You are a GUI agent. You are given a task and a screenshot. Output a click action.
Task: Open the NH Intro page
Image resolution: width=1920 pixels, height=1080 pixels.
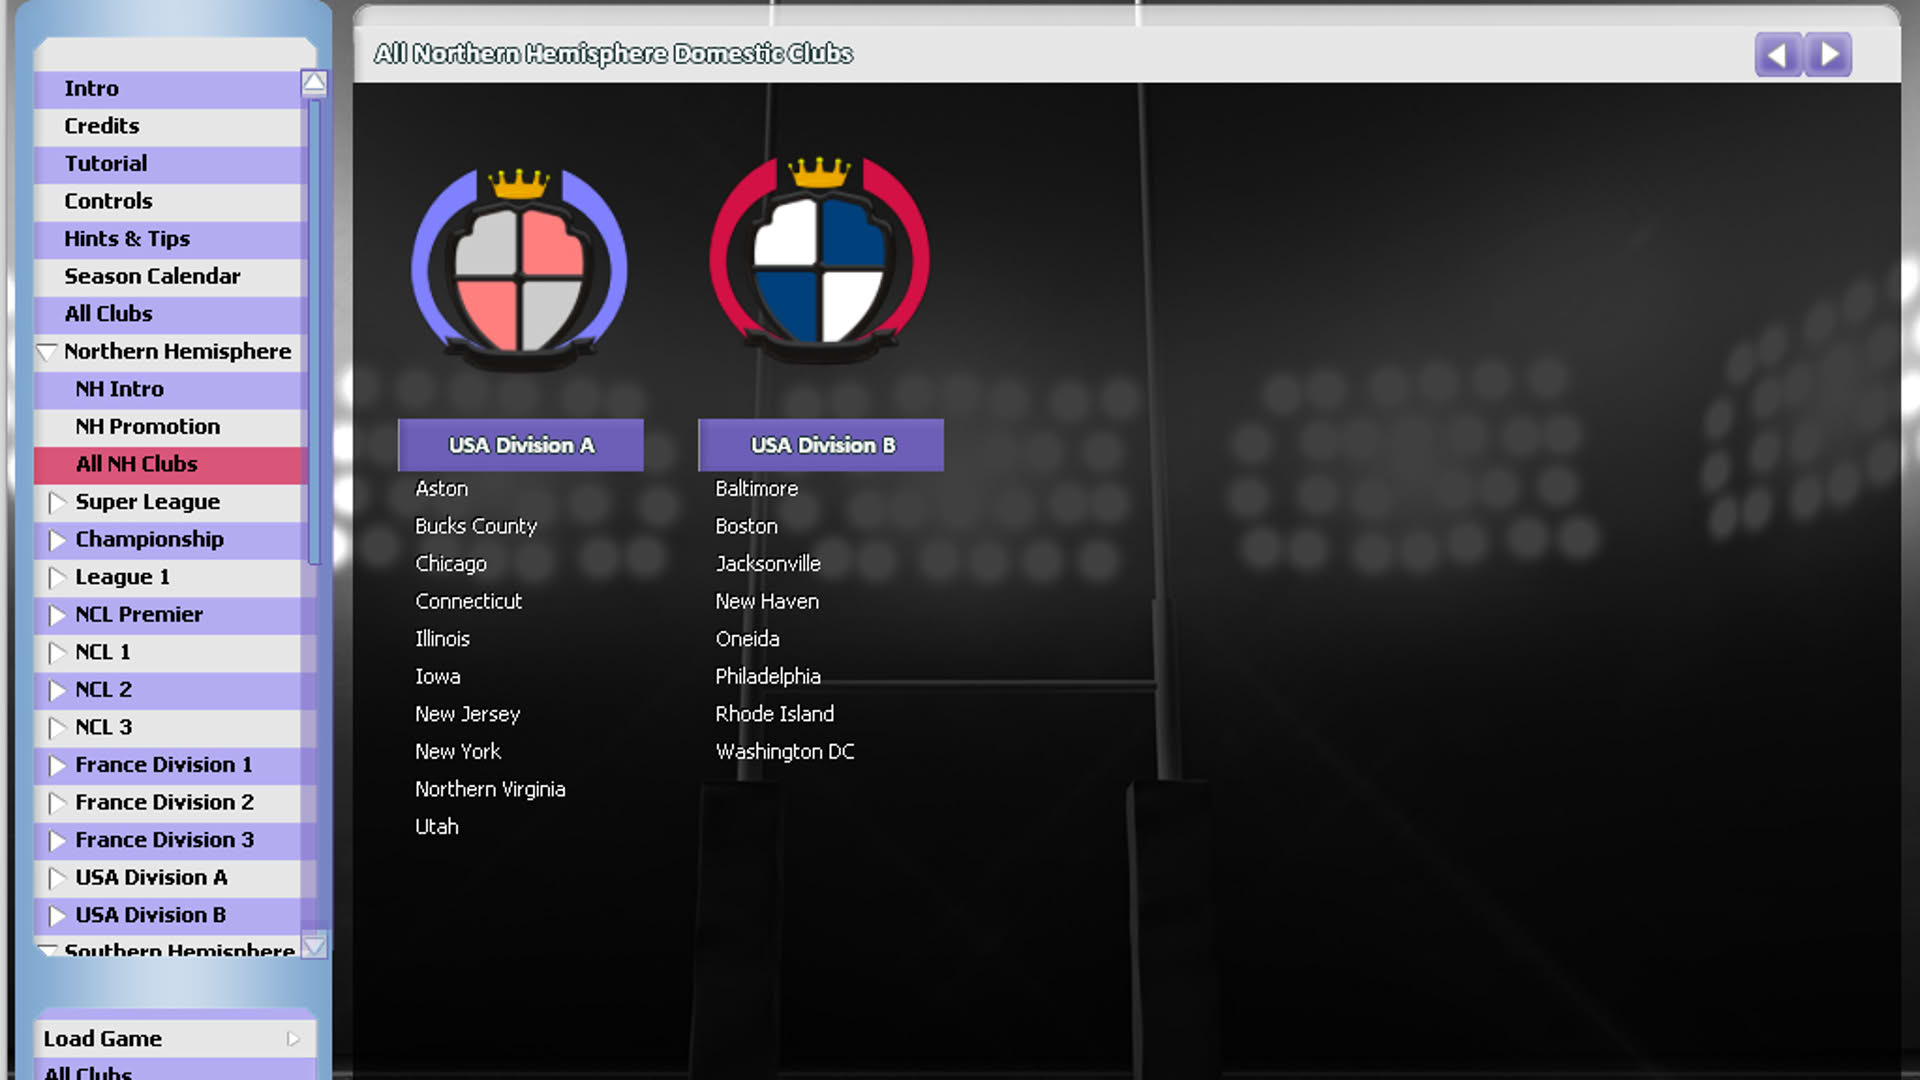167,389
